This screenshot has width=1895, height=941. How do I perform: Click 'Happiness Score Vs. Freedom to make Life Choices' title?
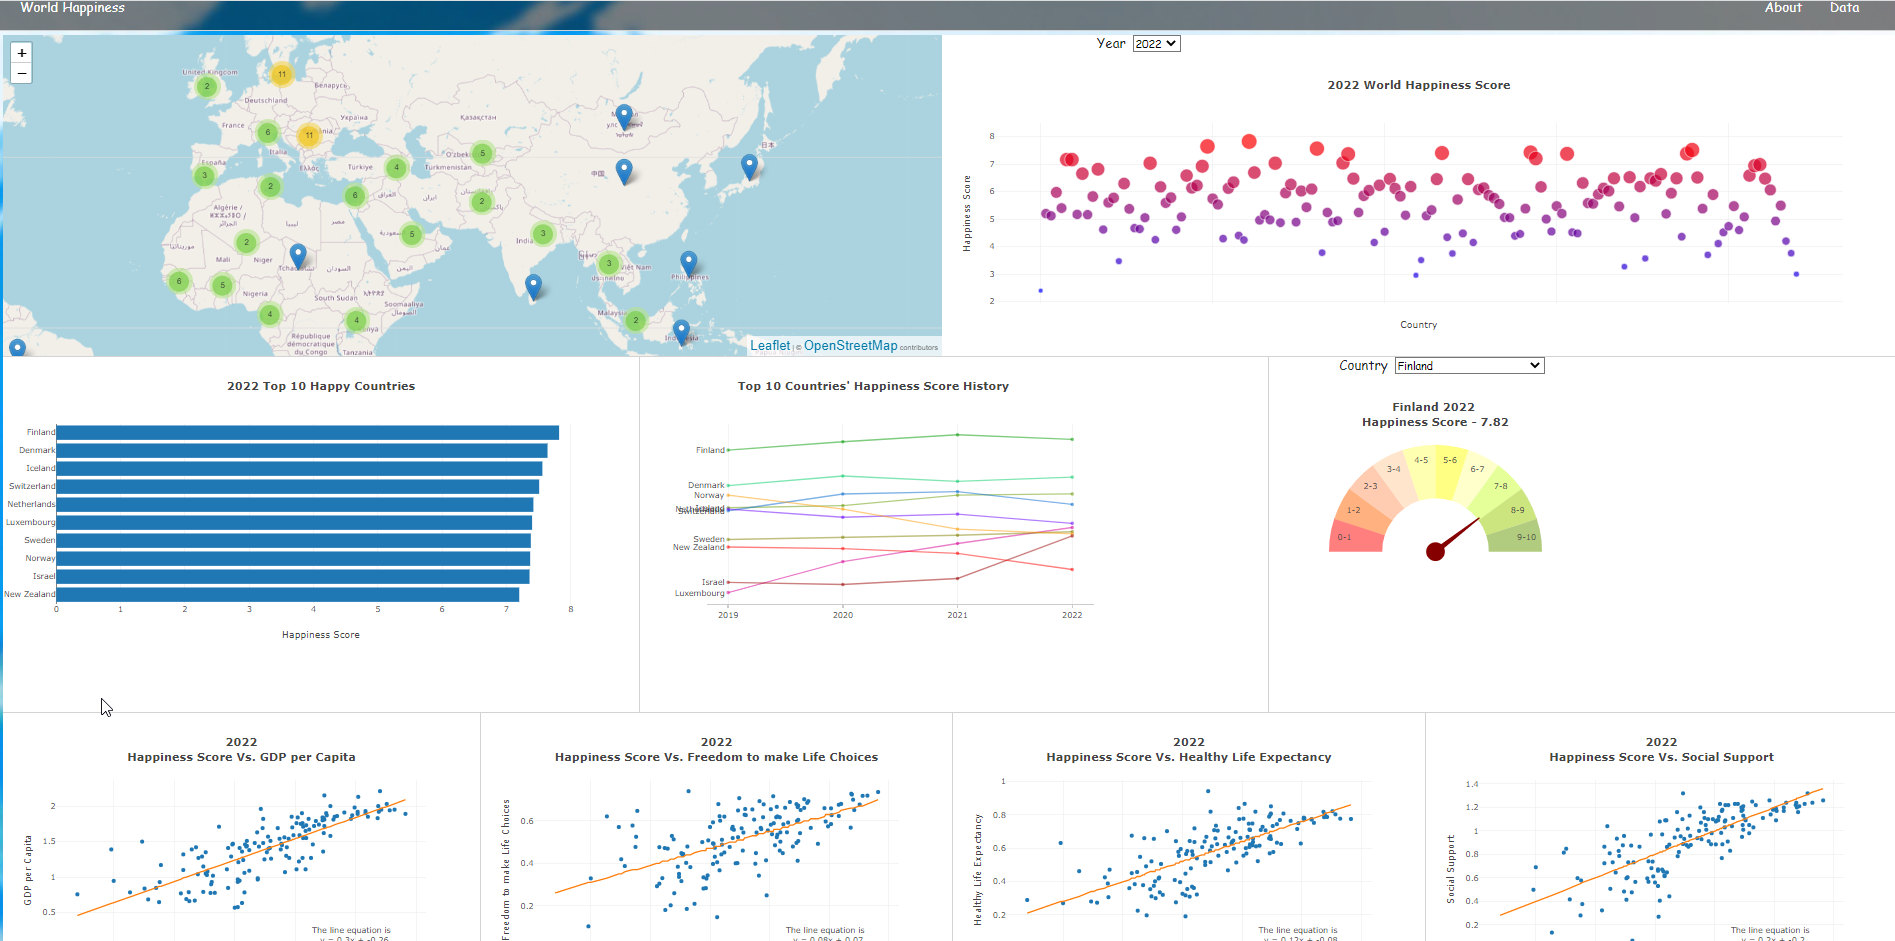pos(716,757)
